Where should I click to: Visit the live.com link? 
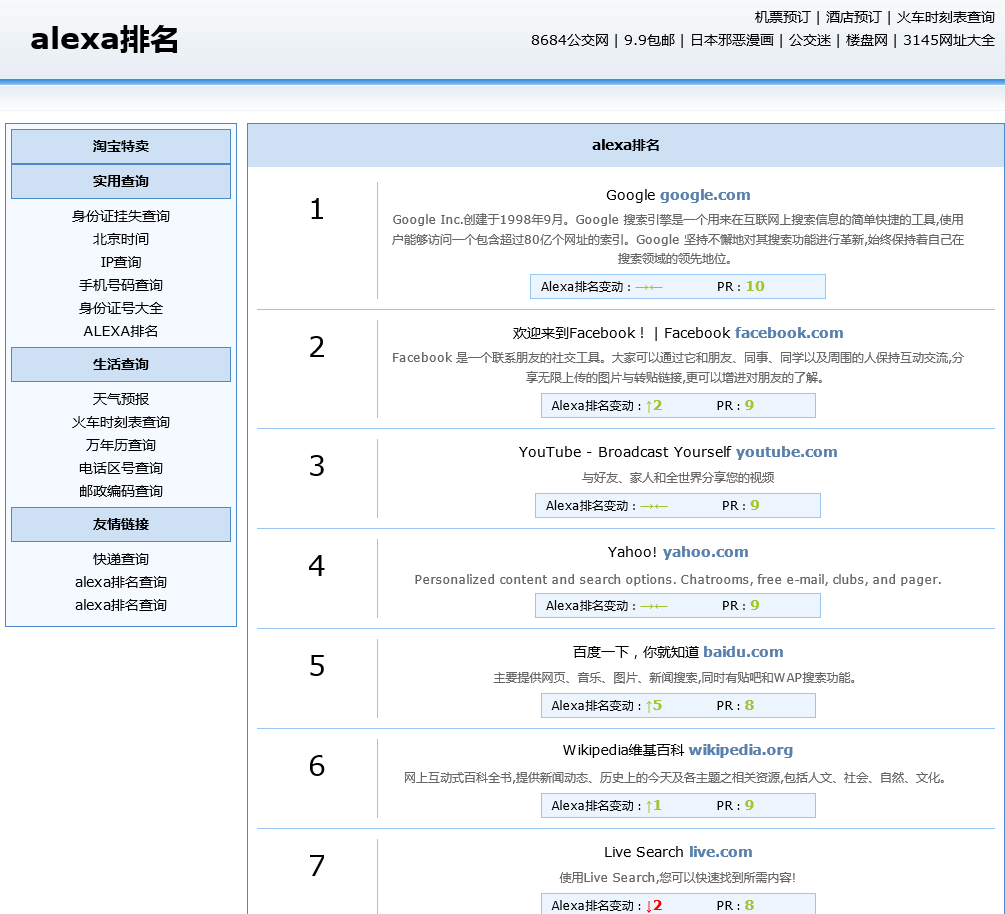(721, 852)
